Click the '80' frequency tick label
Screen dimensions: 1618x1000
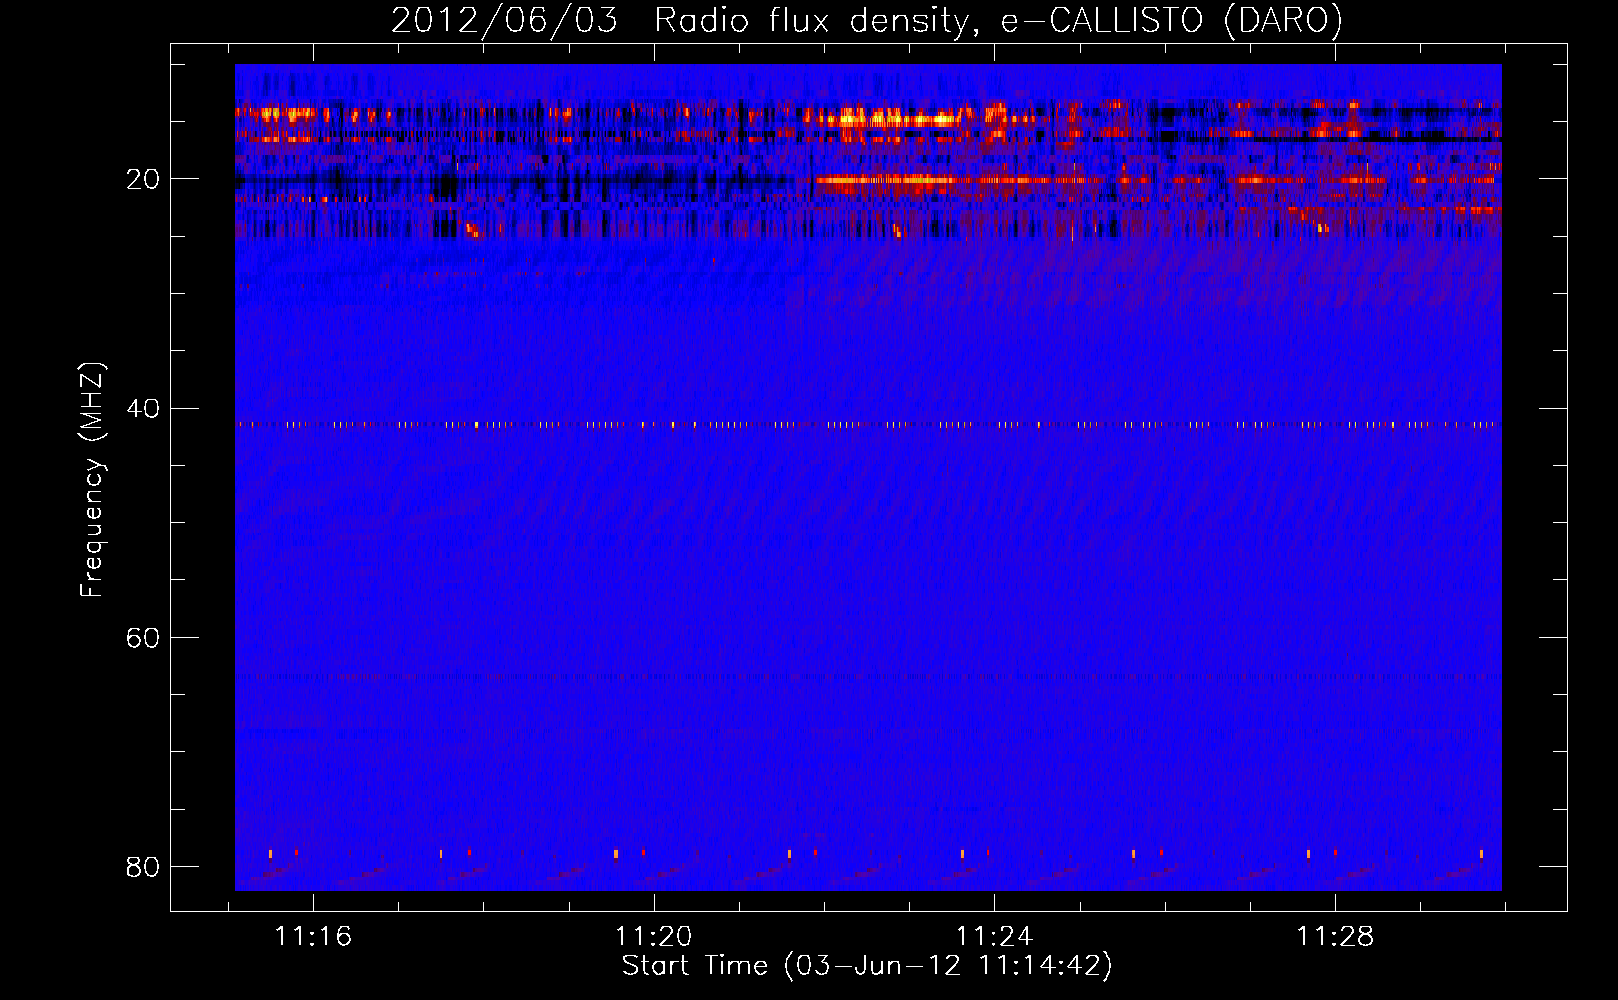(143, 867)
